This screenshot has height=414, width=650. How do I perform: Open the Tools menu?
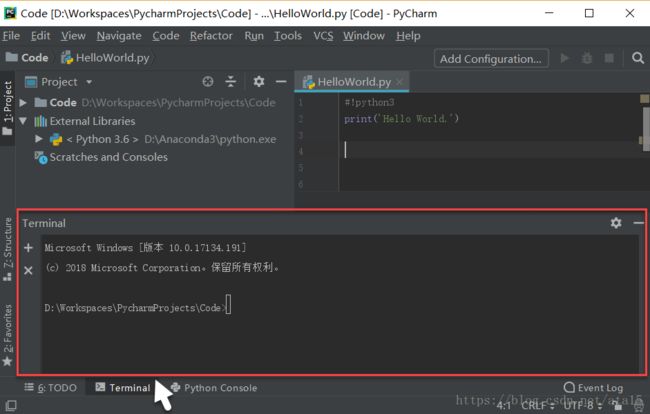click(x=288, y=36)
